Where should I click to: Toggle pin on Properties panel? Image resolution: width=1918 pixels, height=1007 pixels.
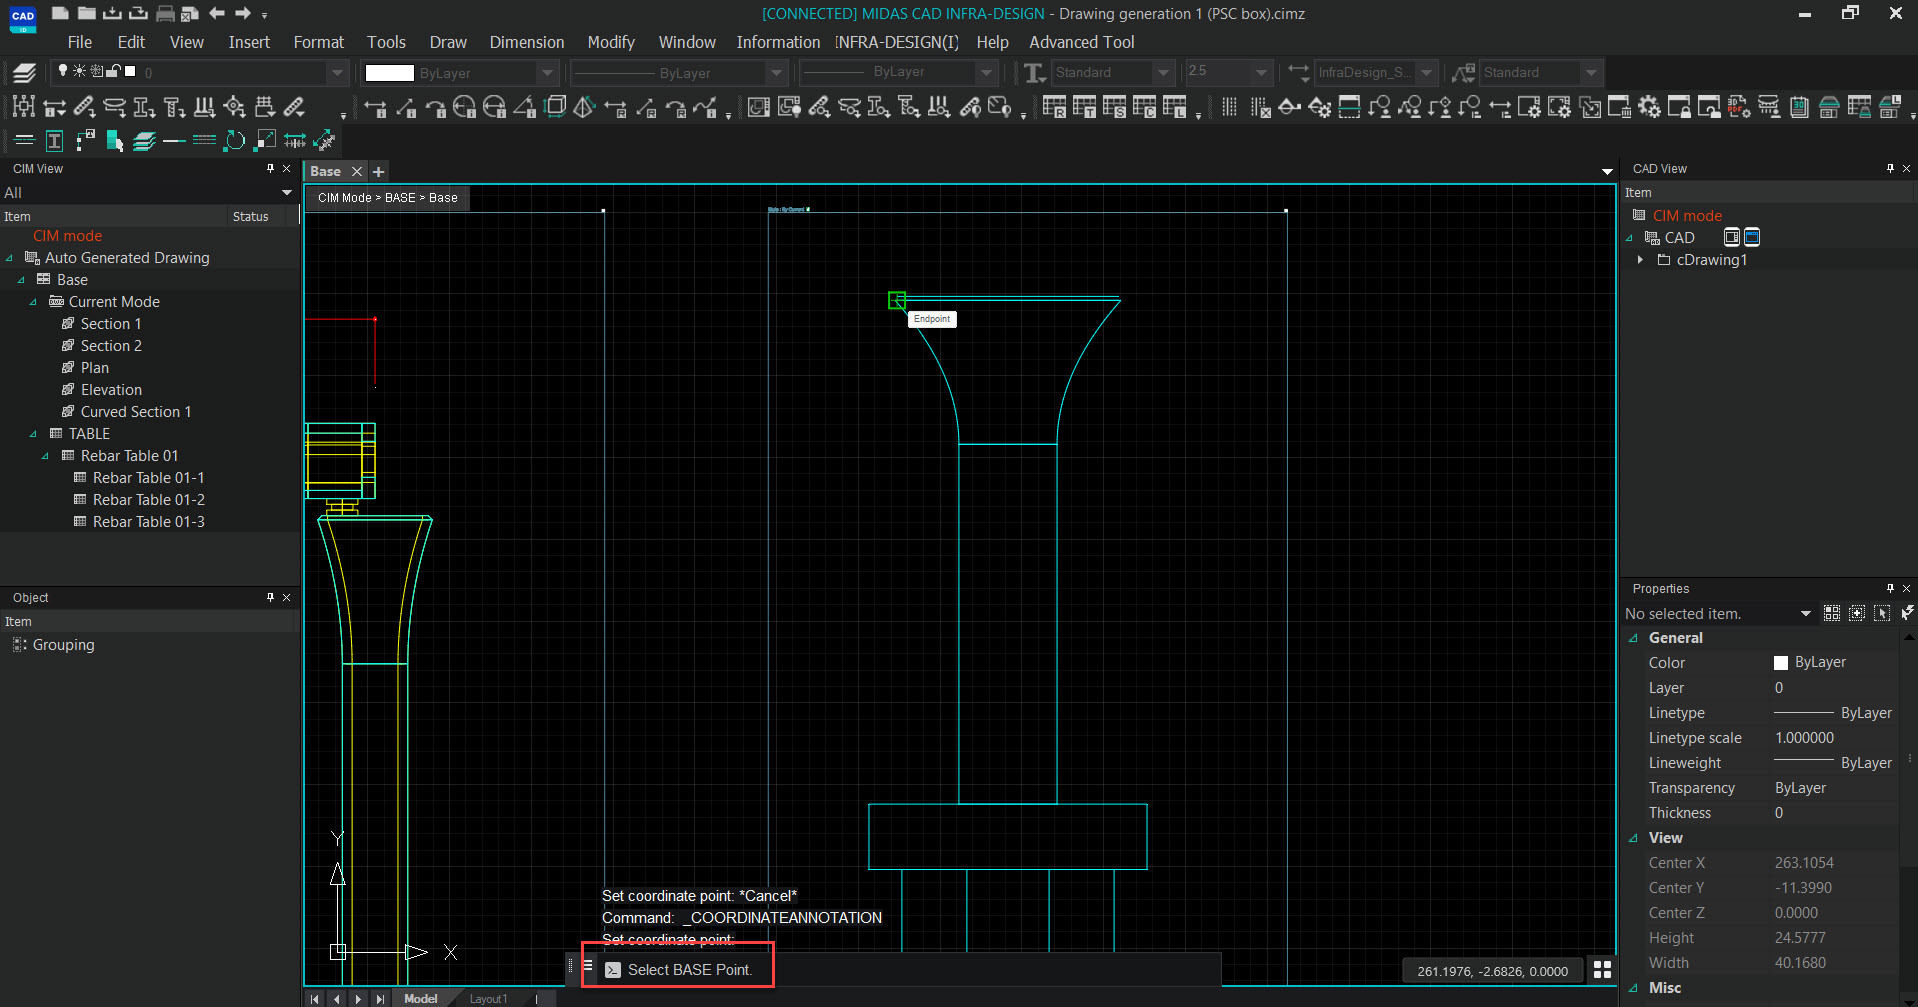1890,588
